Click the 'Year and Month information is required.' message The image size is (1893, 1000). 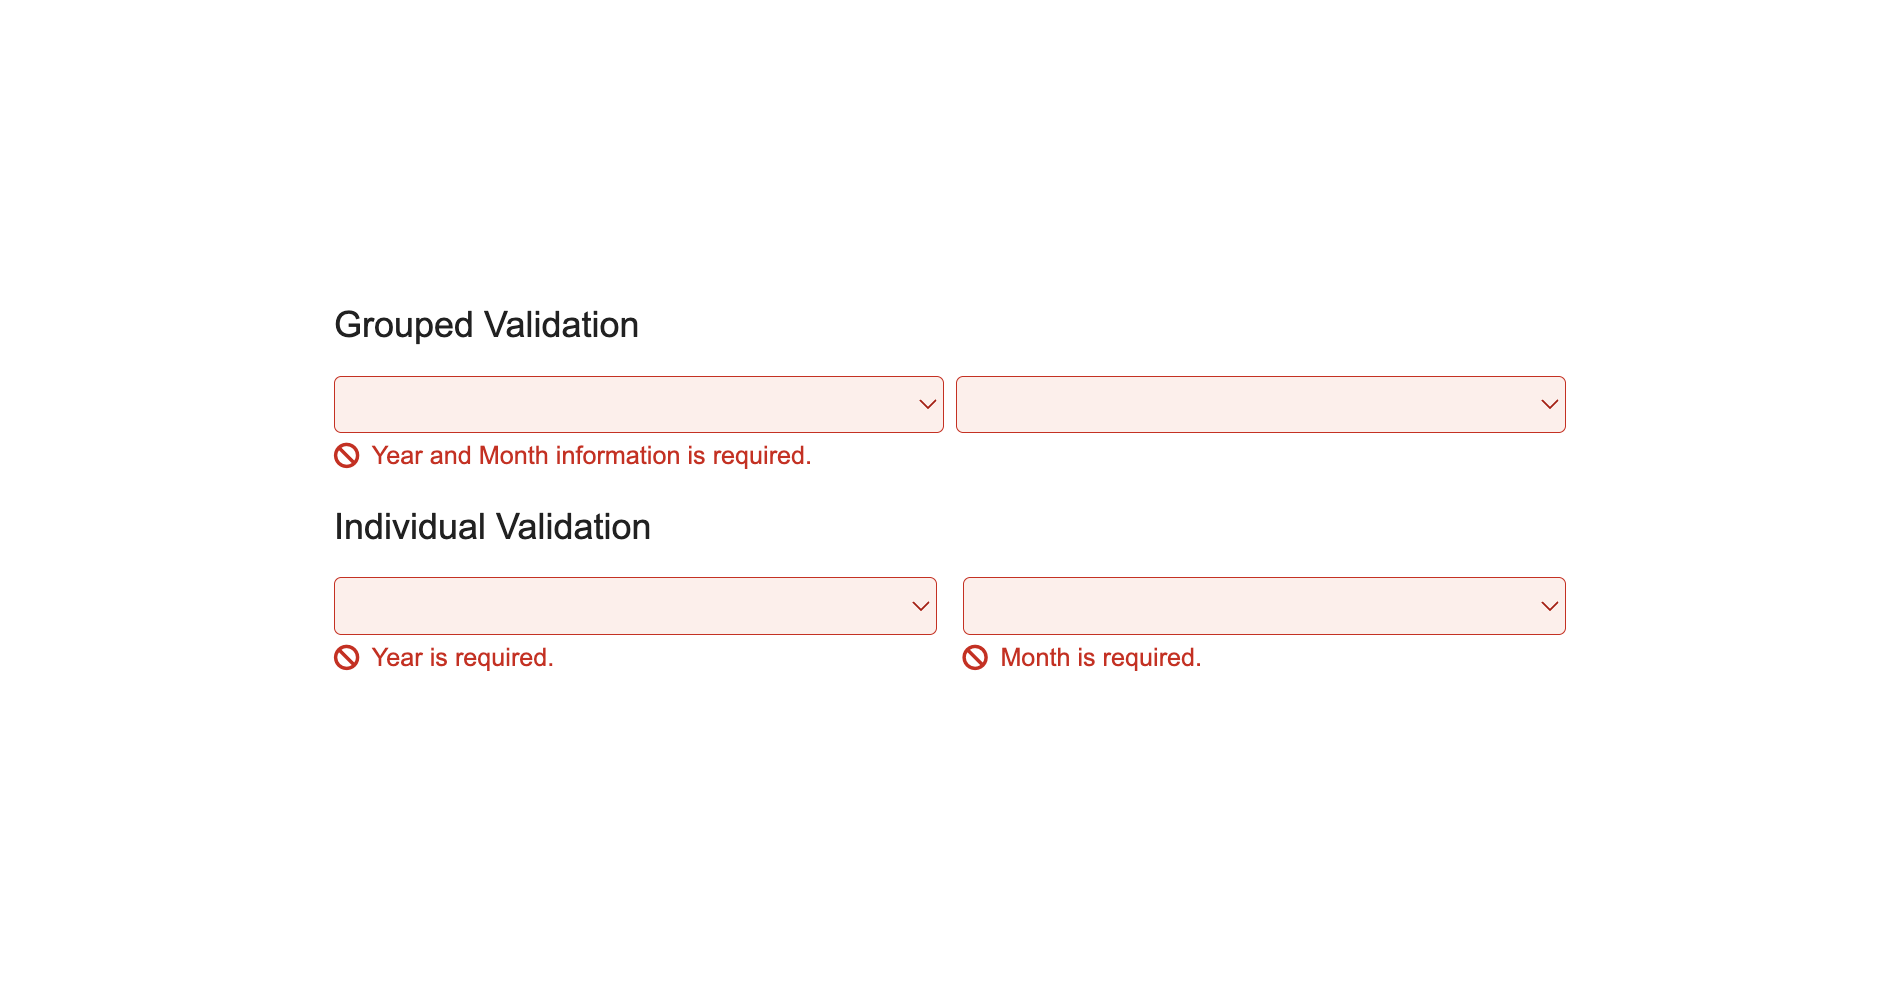point(591,456)
